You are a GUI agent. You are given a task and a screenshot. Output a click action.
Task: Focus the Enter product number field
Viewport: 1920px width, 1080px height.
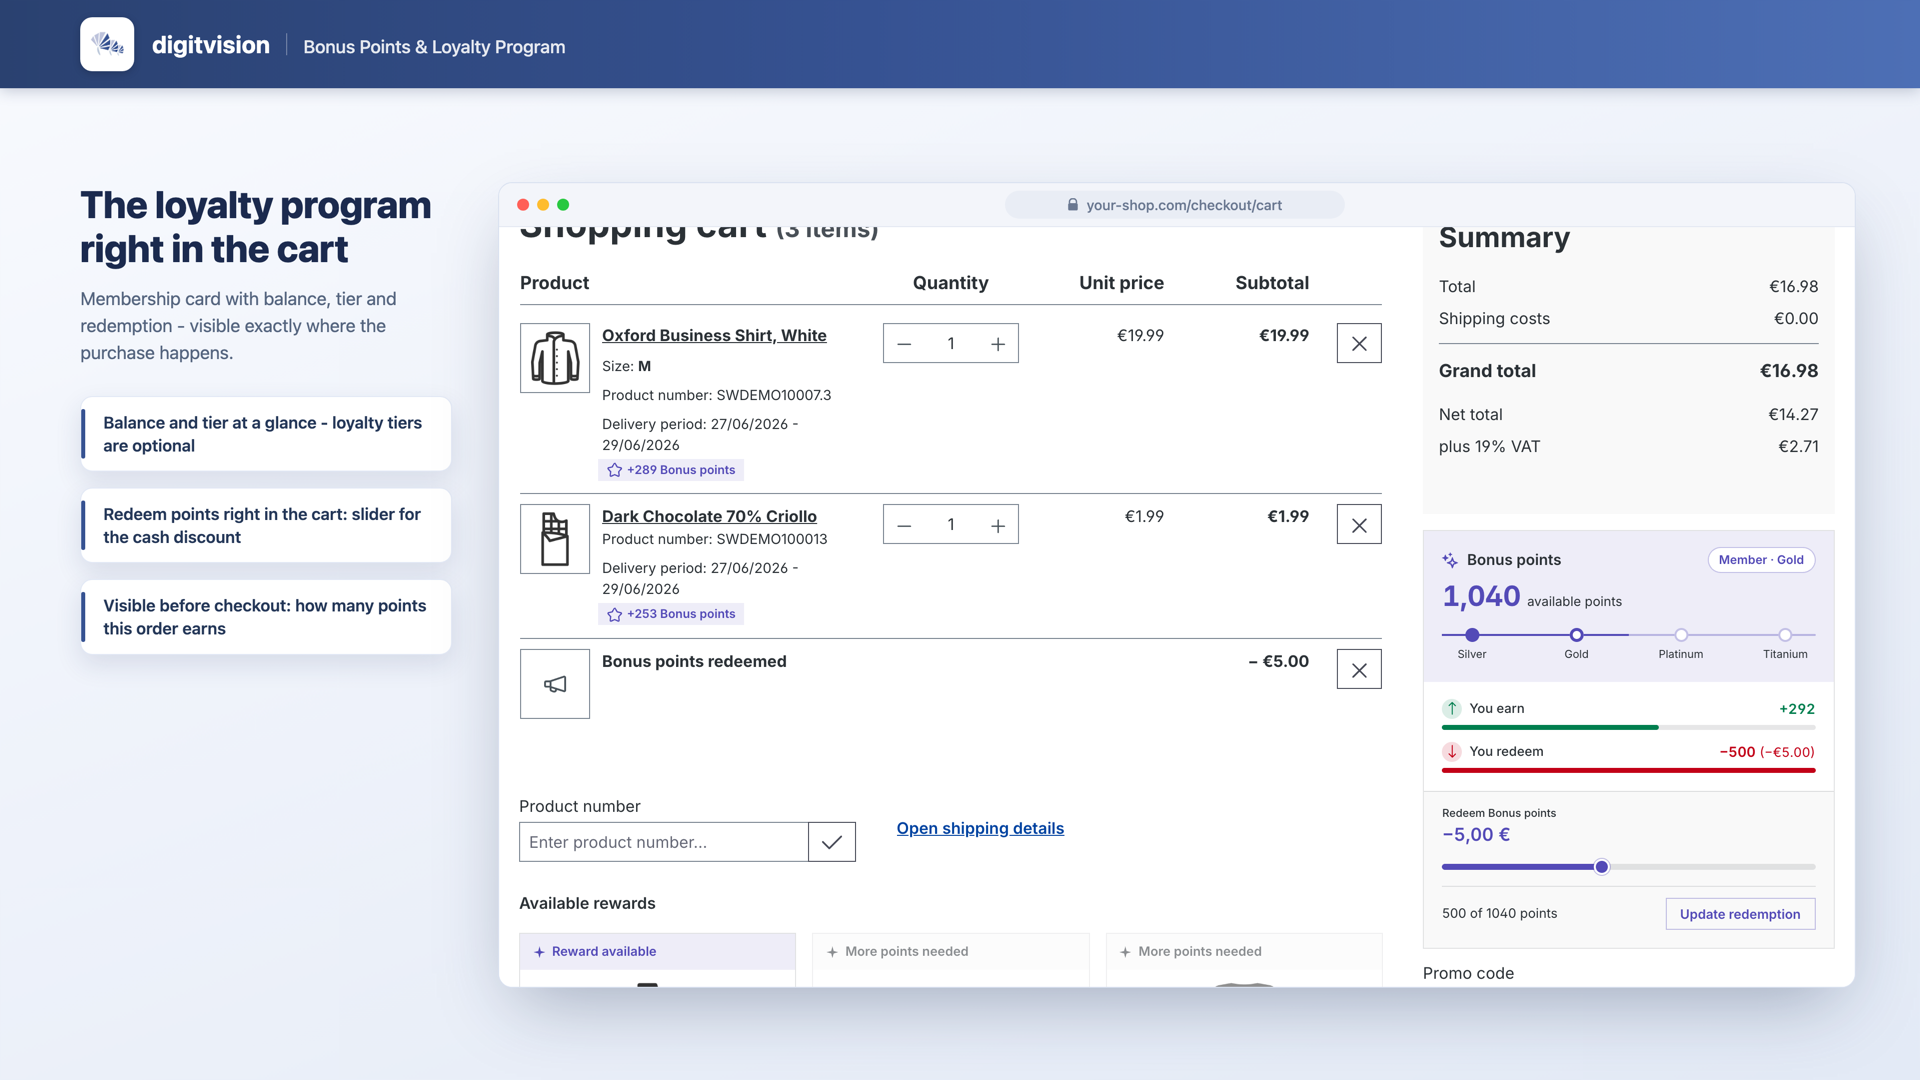pos(664,842)
